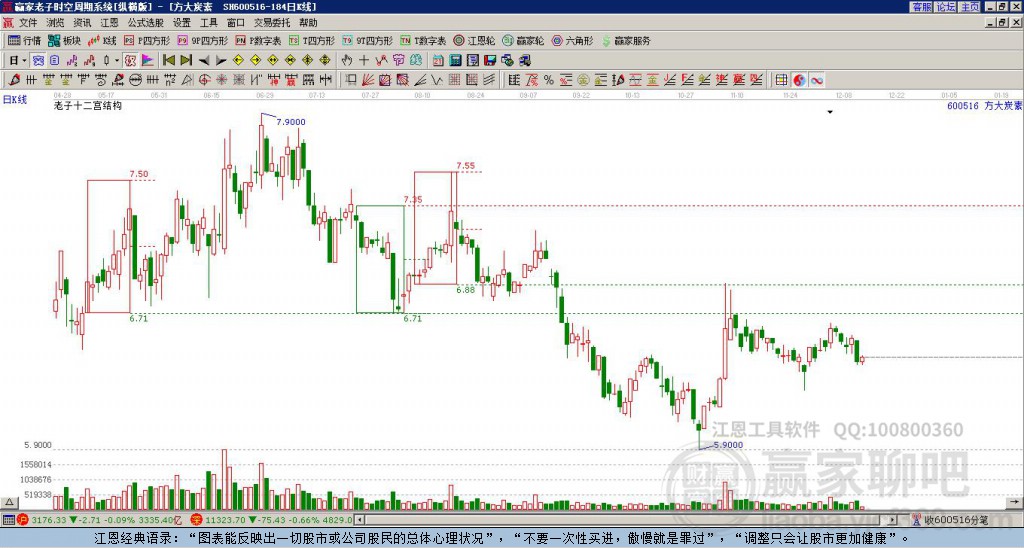Open the 公式选股 menu
1024x548 pixels.
pyautogui.click(x=146, y=23)
